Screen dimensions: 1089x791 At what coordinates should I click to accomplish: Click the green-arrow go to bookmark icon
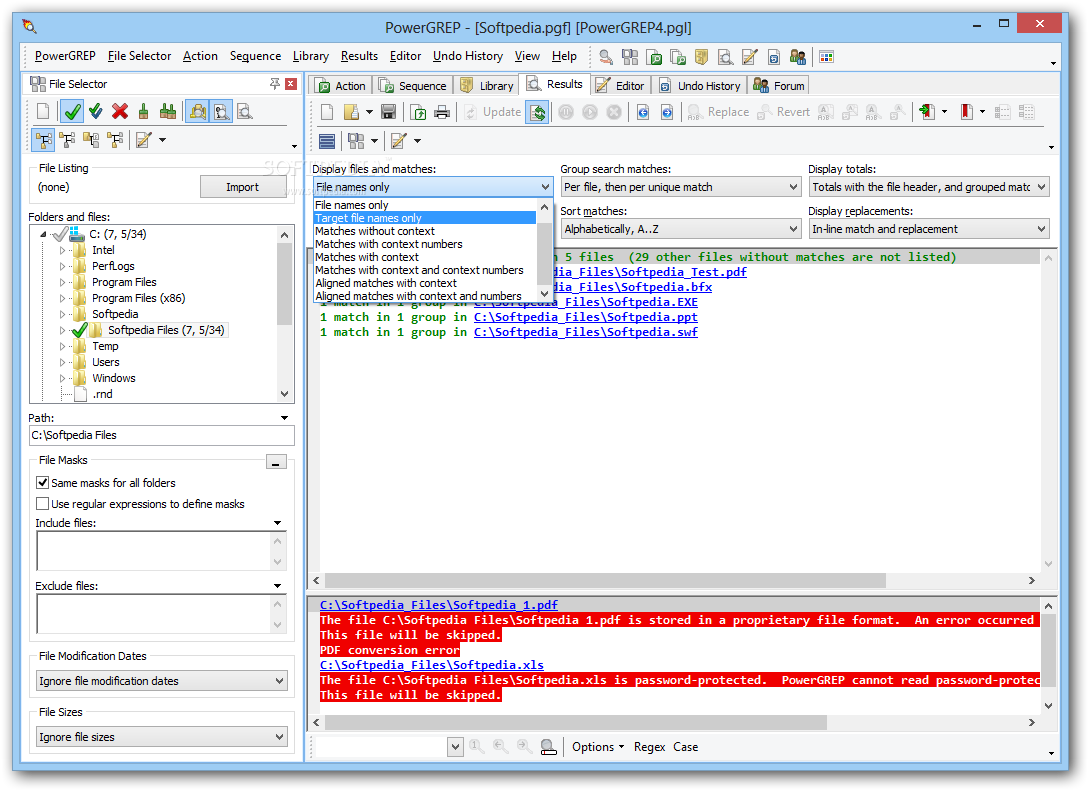[x=927, y=112]
